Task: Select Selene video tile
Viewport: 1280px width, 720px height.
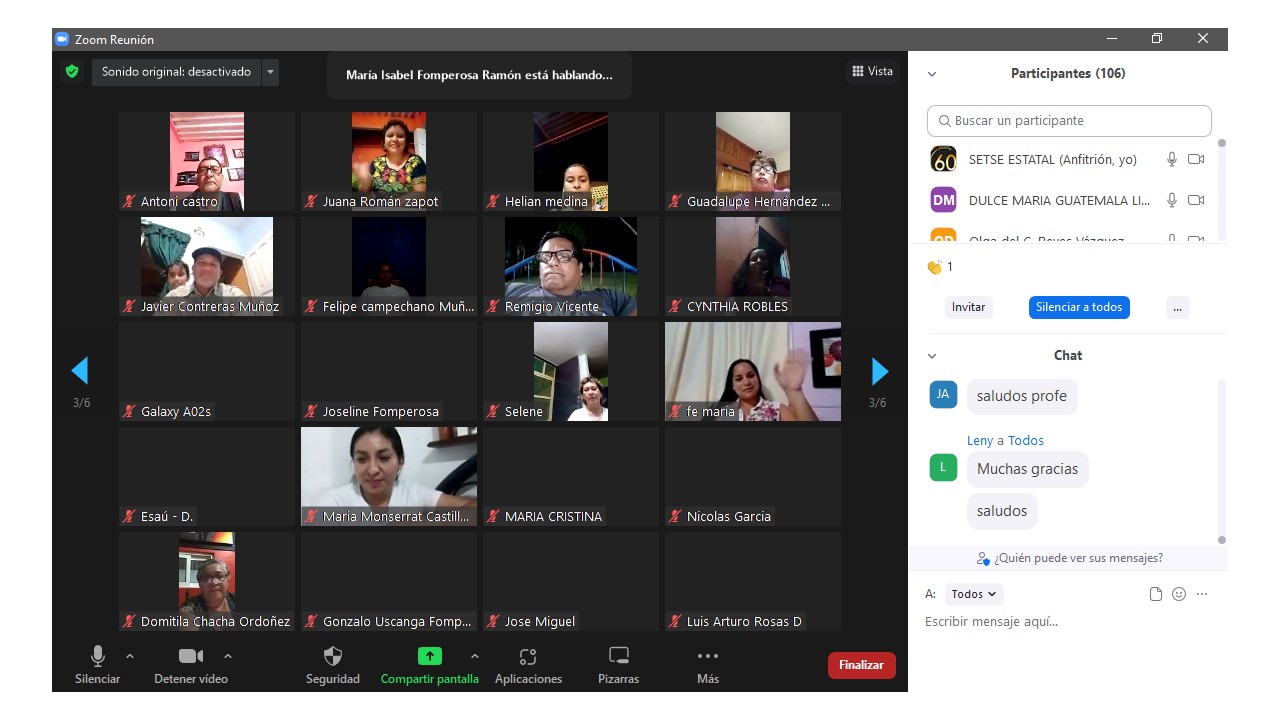Action: click(x=571, y=371)
